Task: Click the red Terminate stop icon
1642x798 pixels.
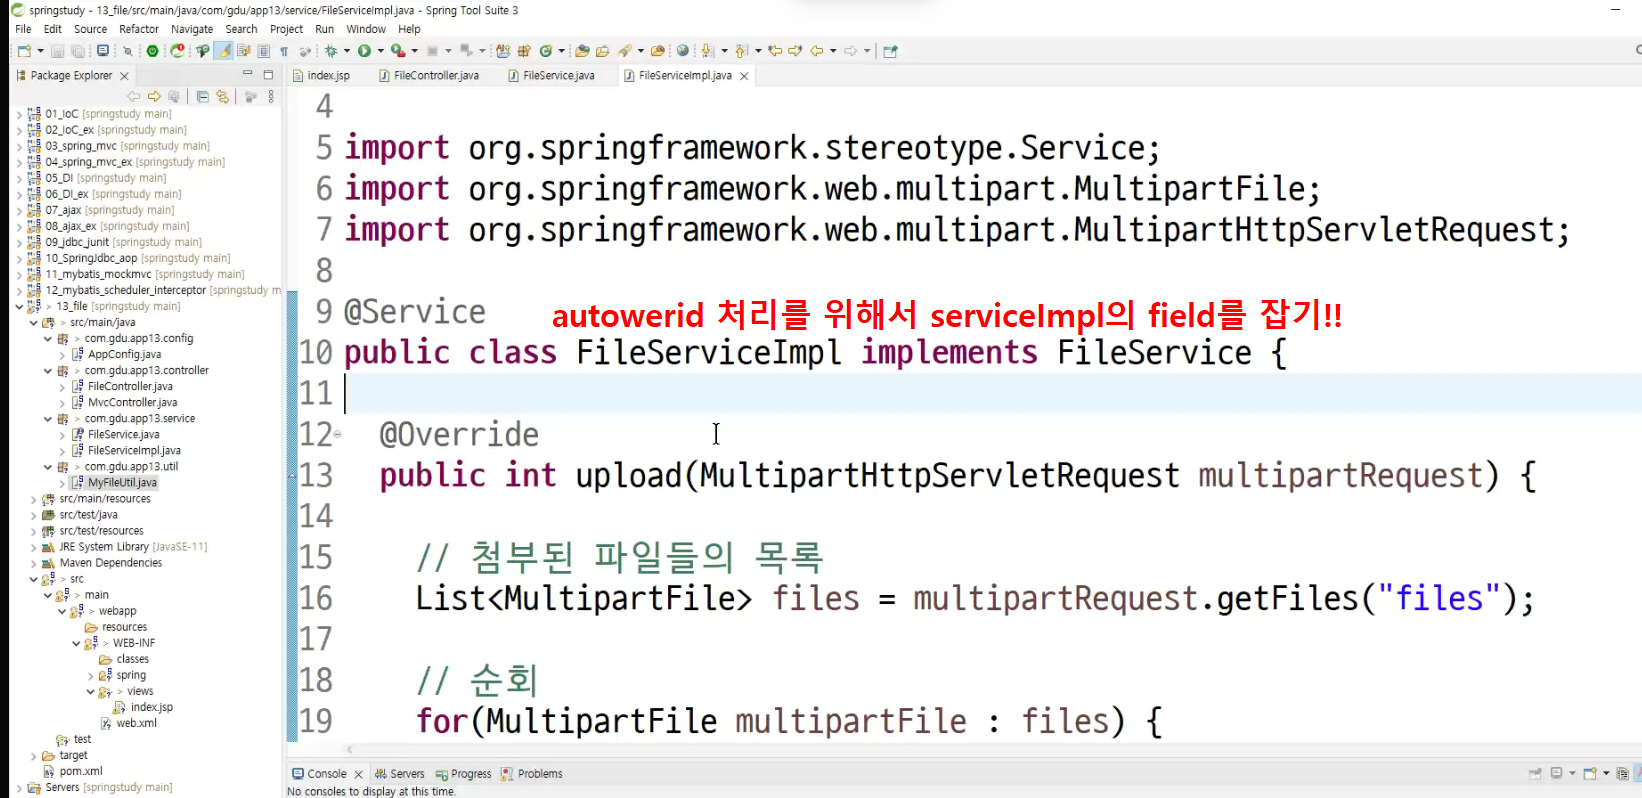Action: tap(432, 51)
